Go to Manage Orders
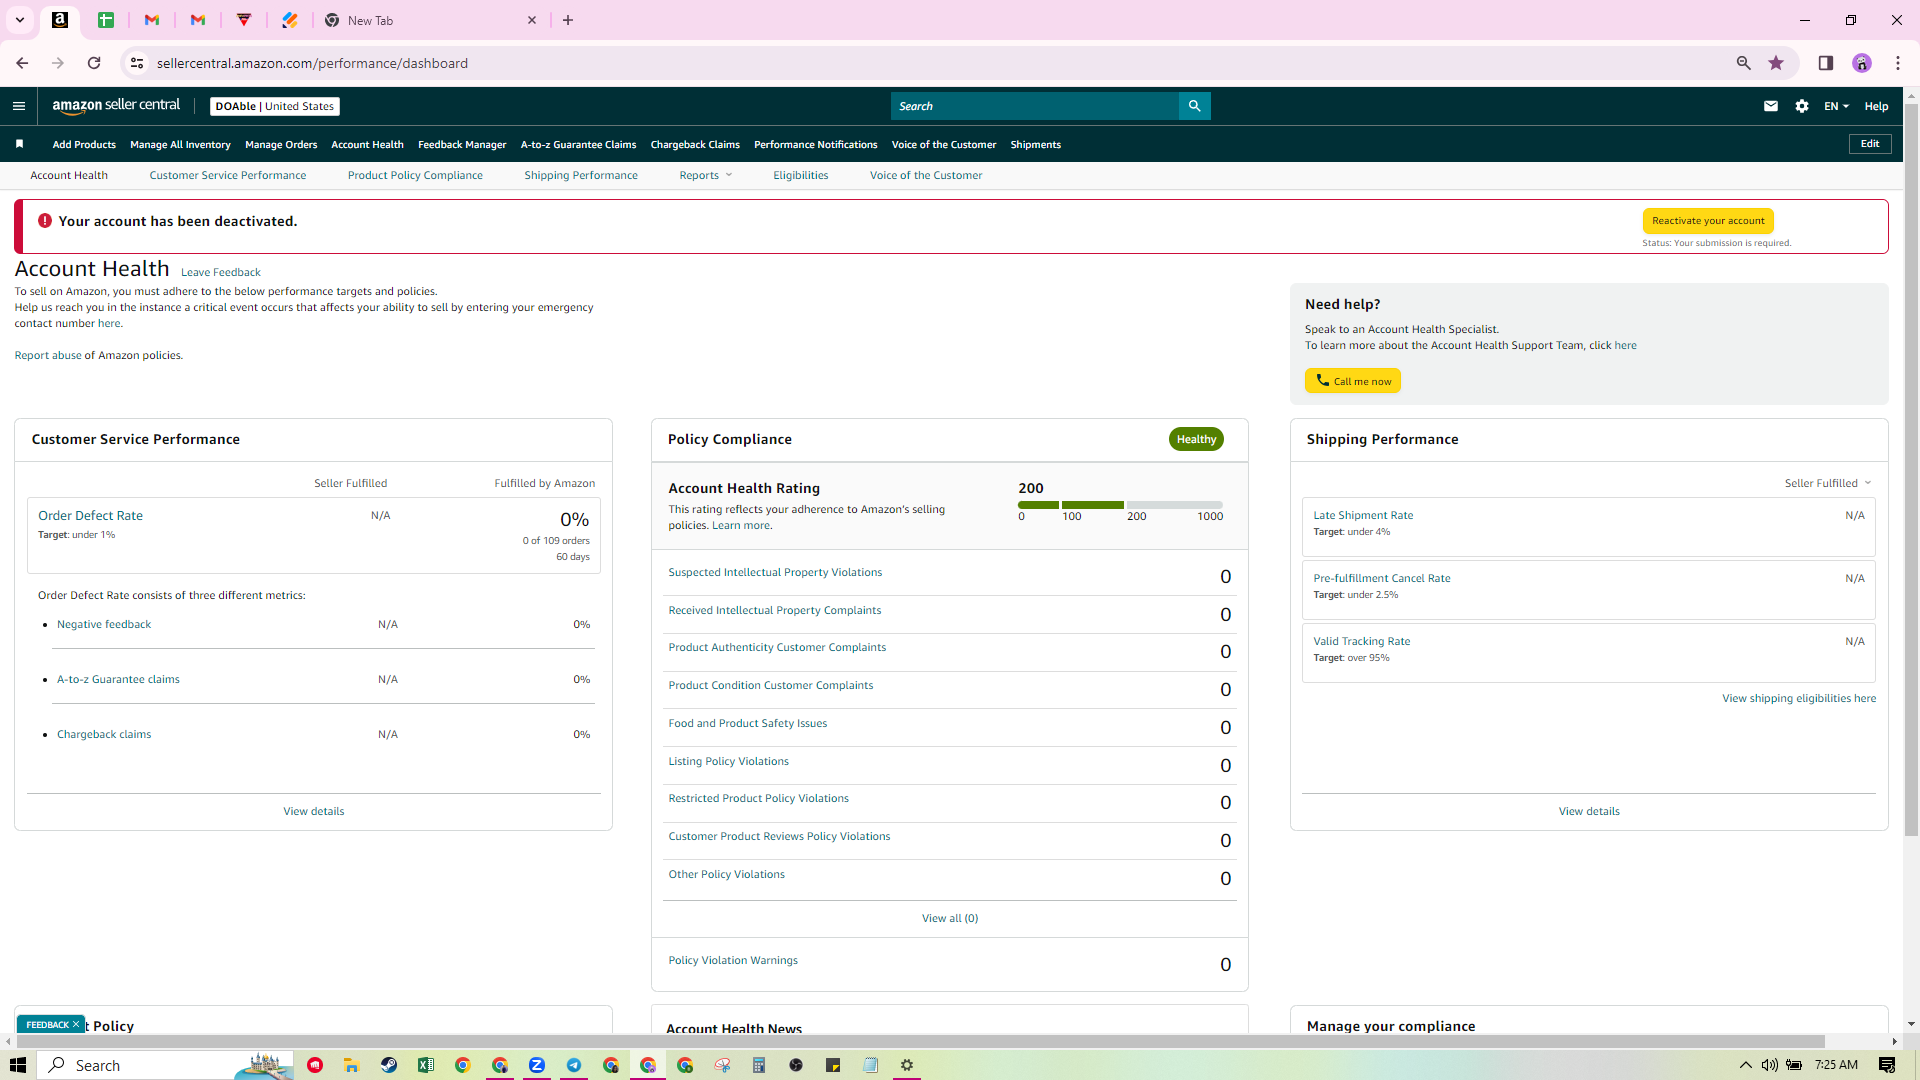Screen dimensions: 1920x1080 281,144
